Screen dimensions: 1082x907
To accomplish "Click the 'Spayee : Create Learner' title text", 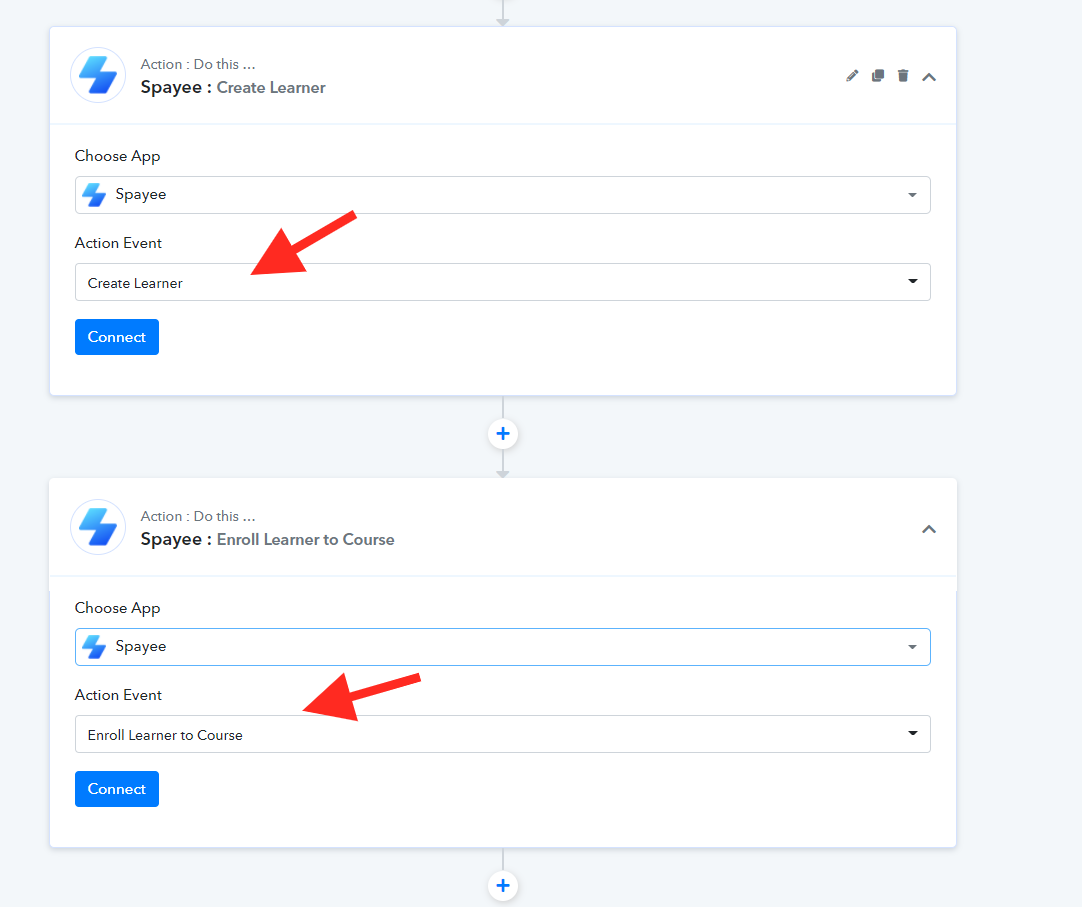I will (233, 88).
